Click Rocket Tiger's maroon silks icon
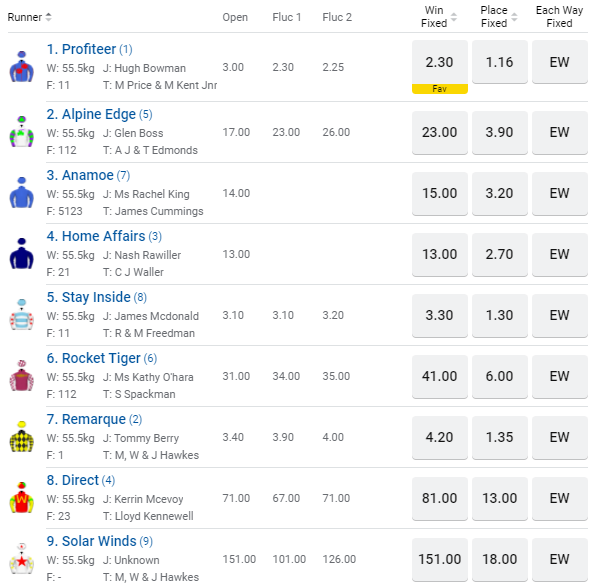This screenshot has width=602, height=588. 20,376
